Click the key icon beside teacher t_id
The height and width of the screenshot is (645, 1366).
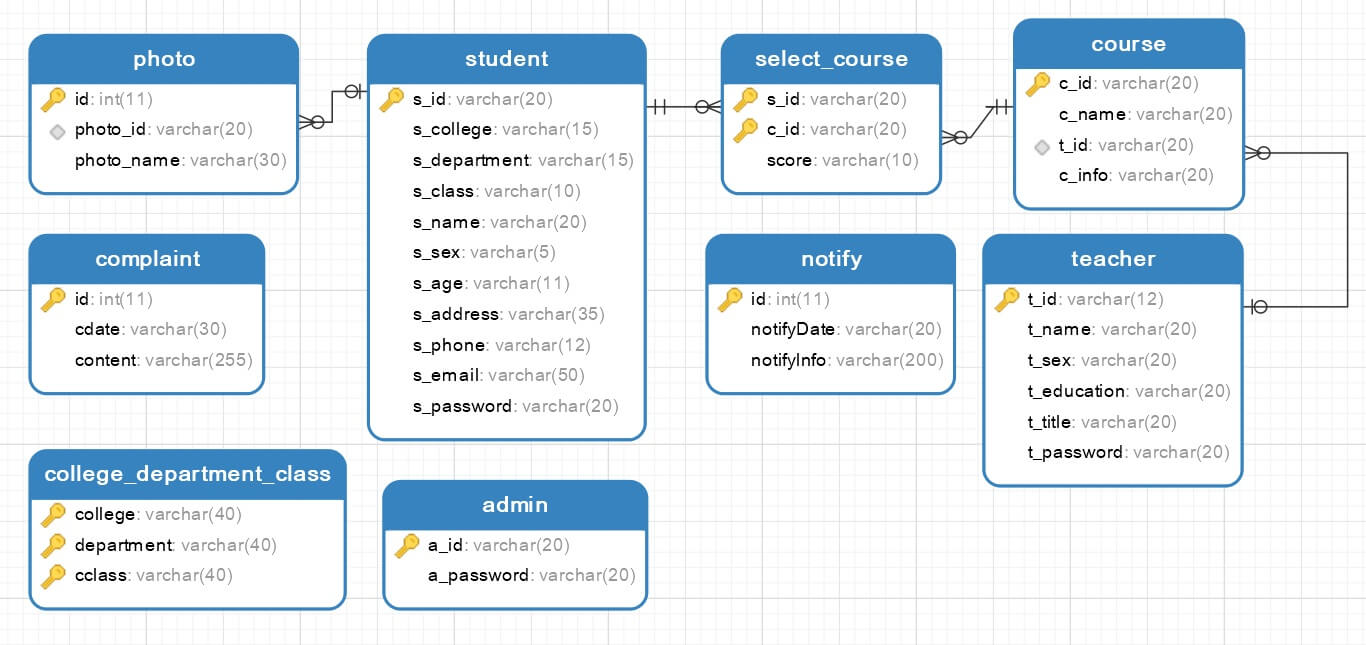pos(1007,299)
